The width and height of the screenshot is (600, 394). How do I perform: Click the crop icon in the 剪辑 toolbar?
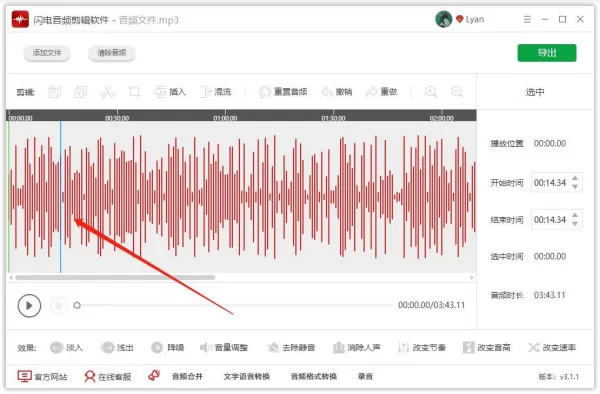pos(134,92)
